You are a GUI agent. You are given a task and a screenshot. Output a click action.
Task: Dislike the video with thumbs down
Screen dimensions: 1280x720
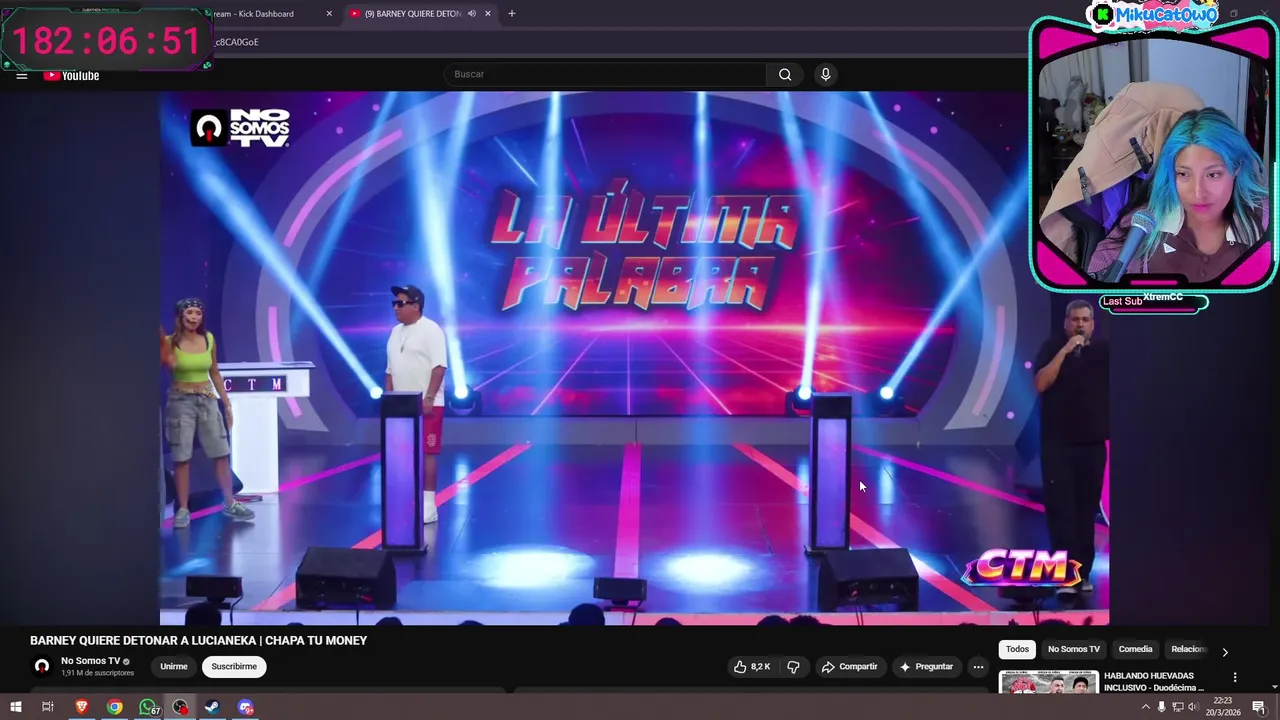point(794,667)
